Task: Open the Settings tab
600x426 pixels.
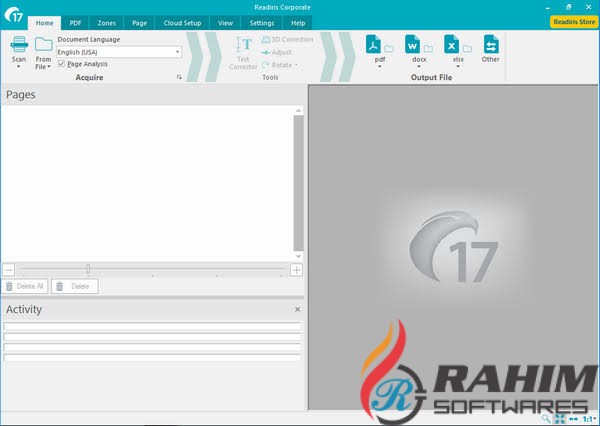Action: click(x=262, y=23)
